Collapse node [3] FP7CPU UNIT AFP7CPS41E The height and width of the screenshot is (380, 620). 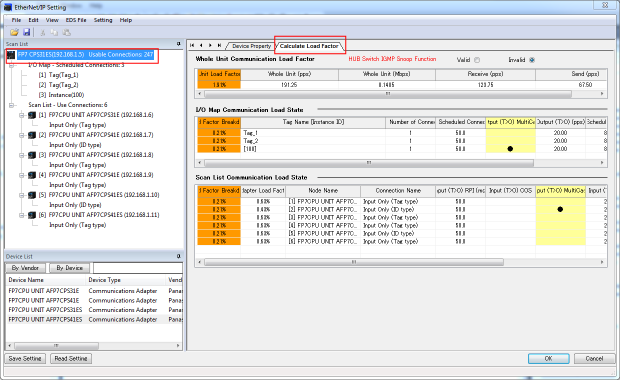coord(22,155)
